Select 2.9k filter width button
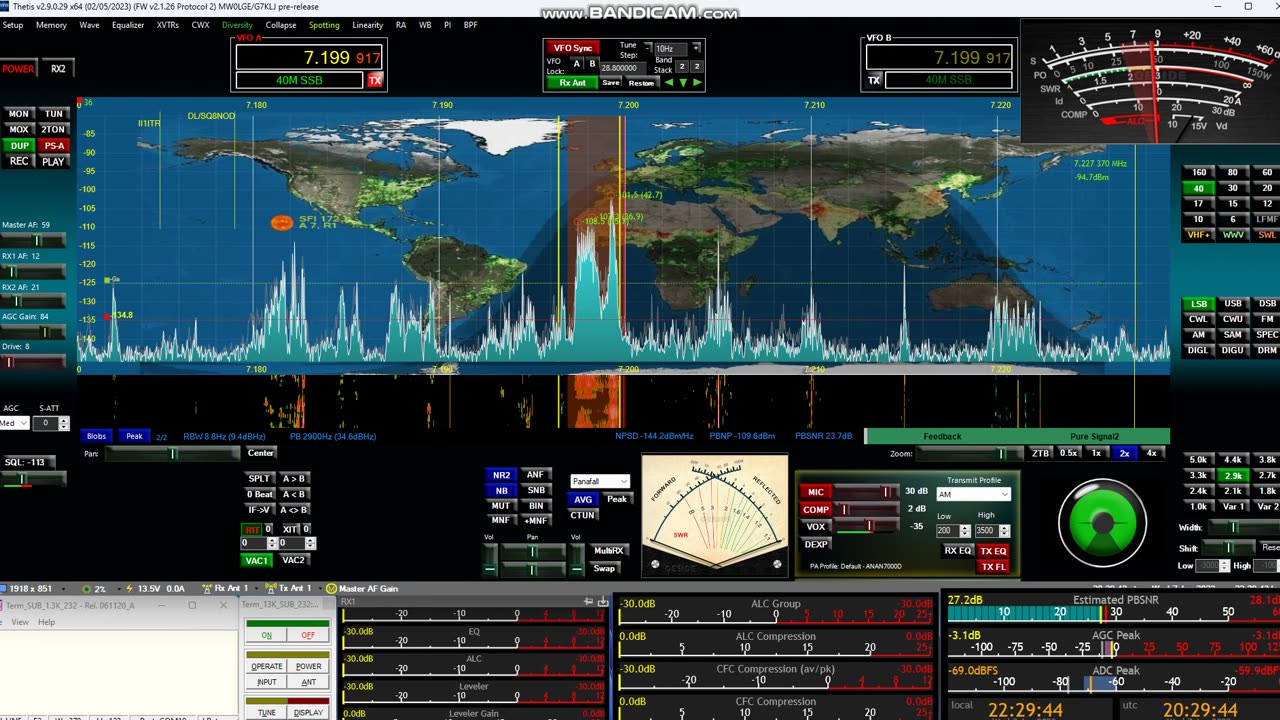This screenshot has height=720, width=1280. pos(1232,475)
